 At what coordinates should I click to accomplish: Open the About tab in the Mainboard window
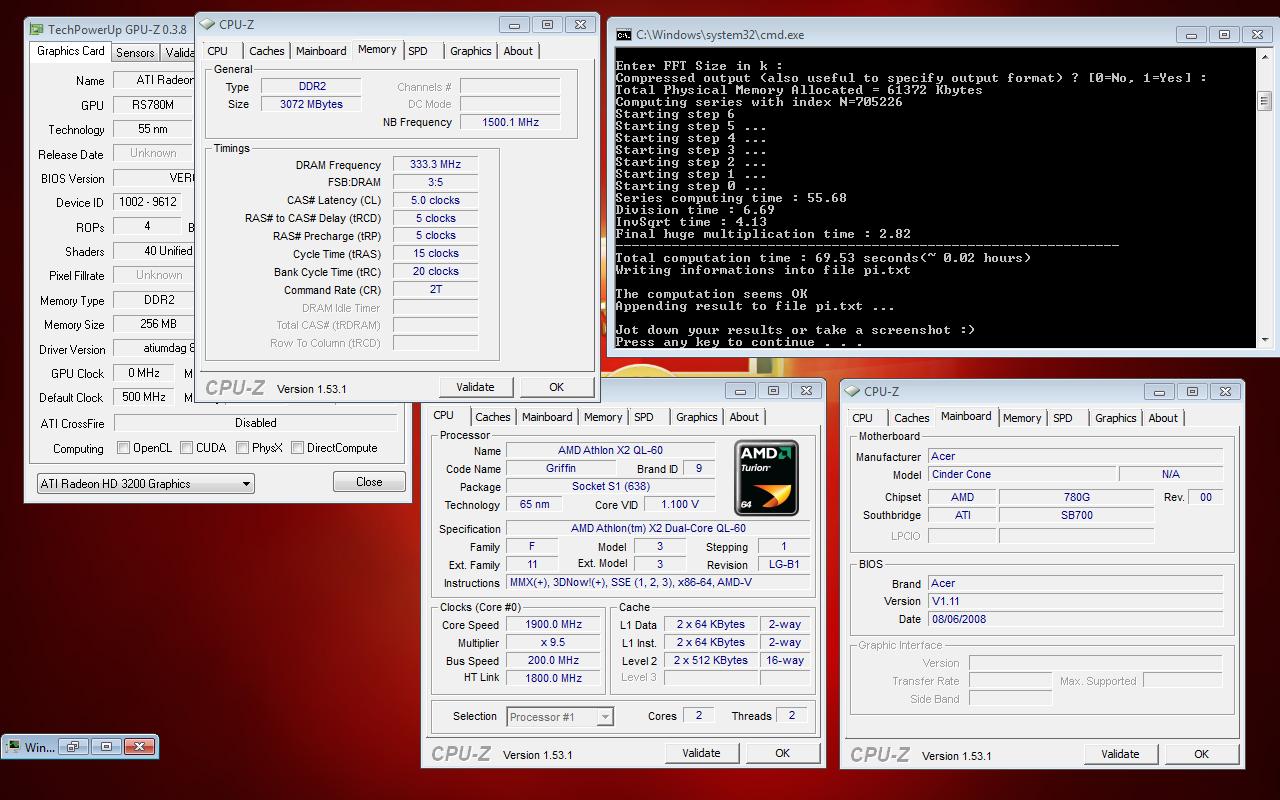coord(1163,418)
